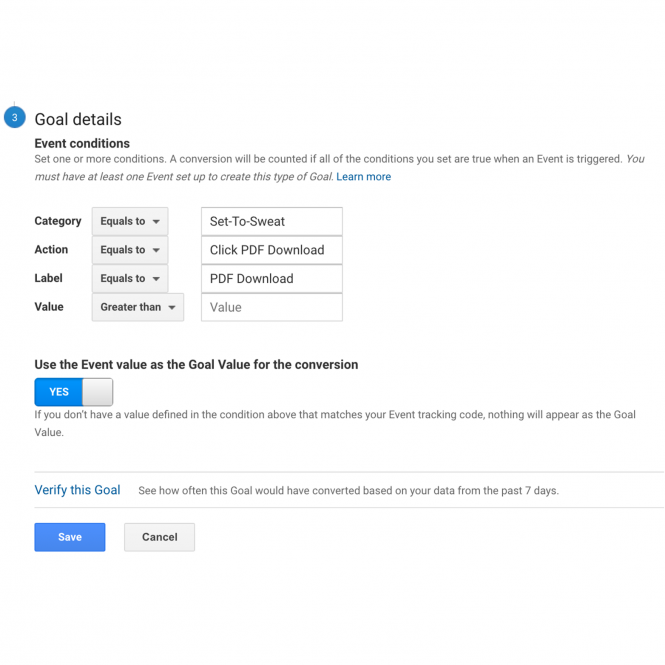665x665 pixels.
Task: Click the Label field 'PDF Download'
Action: (x=272, y=279)
